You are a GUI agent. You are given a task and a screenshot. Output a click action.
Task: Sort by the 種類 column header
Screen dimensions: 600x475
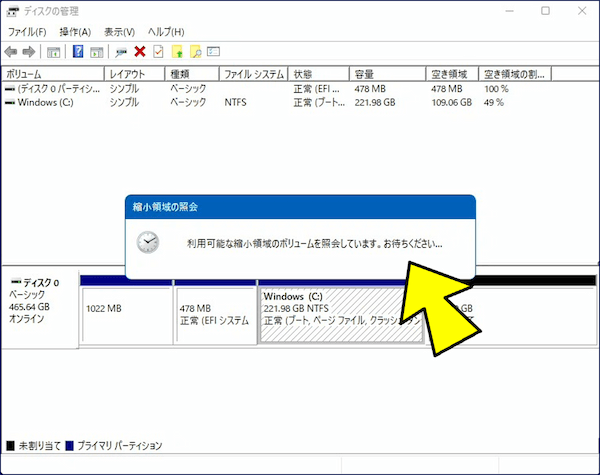[192, 74]
